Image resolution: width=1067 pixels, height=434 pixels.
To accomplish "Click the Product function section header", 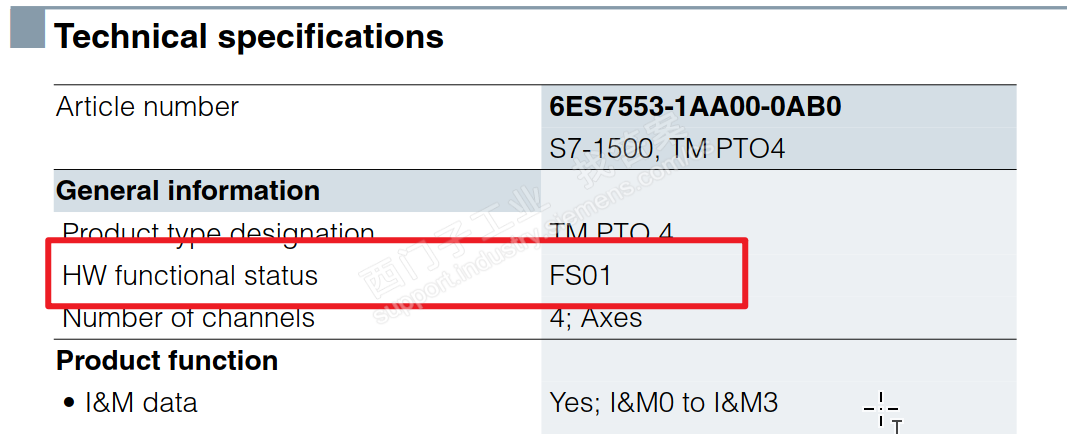I will [167, 360].
